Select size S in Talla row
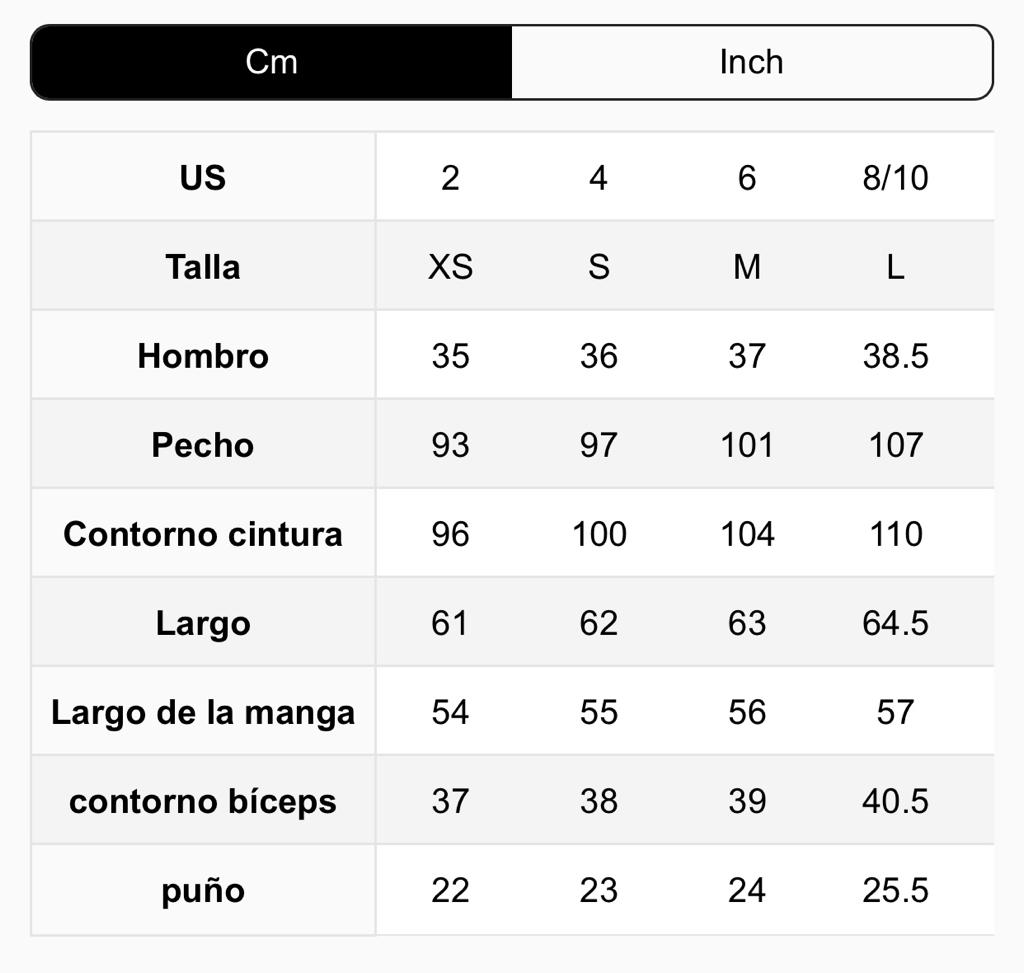The width and height of the screenshot is (1024, 973). [x=598, y=267]
